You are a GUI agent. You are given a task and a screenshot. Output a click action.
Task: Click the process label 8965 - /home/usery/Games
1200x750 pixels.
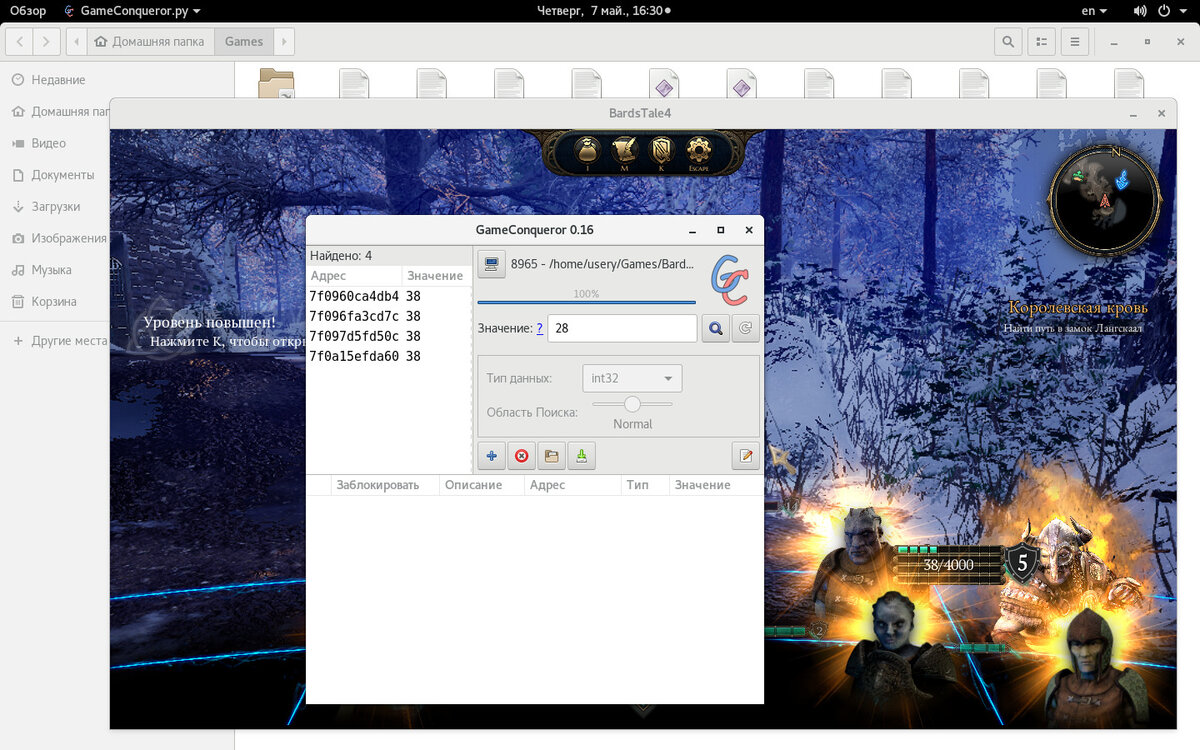pos(602,264)
